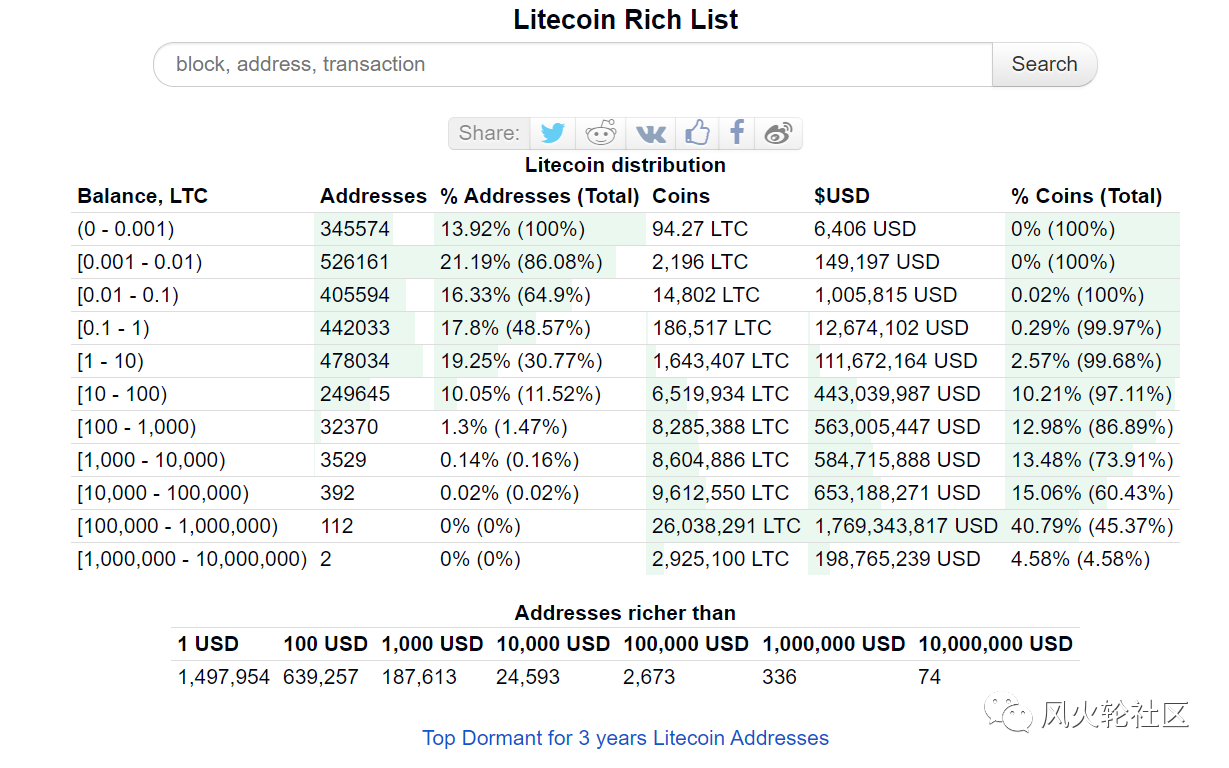Click the 1,000 USD column header
1229x768 pixels.
433,644
